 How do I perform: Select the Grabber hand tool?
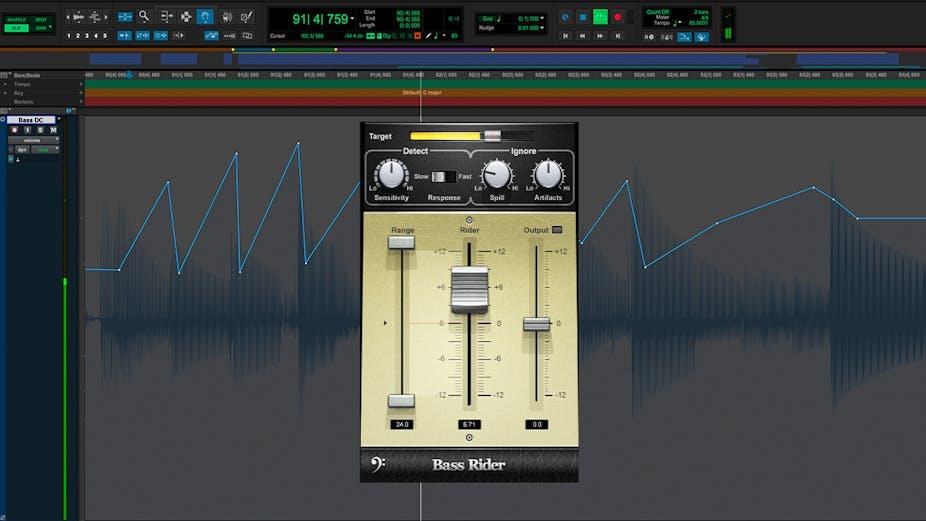click(205, 16)
